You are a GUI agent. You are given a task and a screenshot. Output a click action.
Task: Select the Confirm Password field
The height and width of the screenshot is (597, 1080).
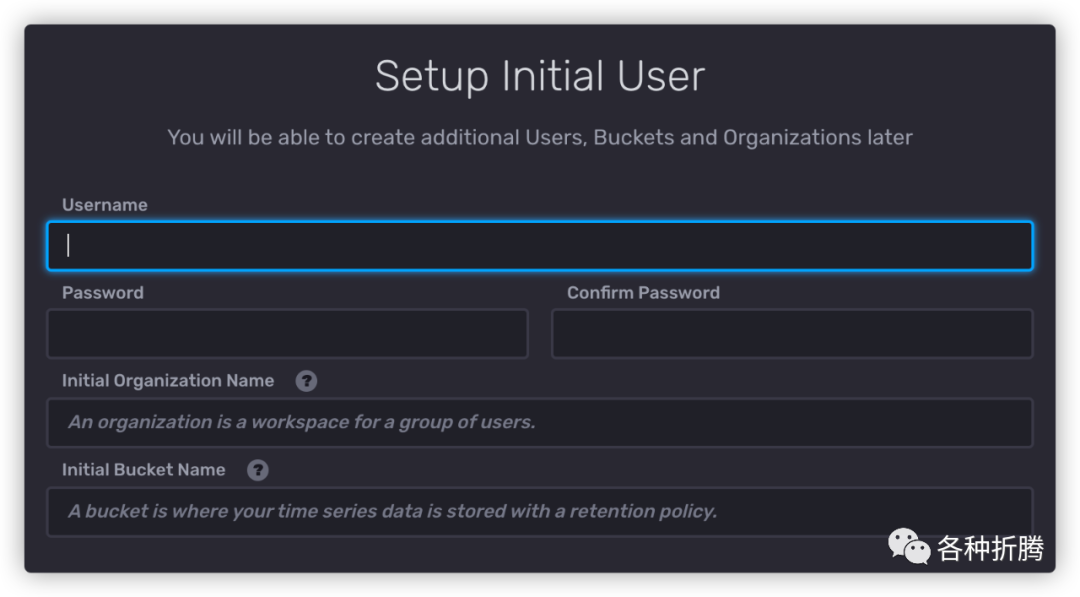point(791,334)
